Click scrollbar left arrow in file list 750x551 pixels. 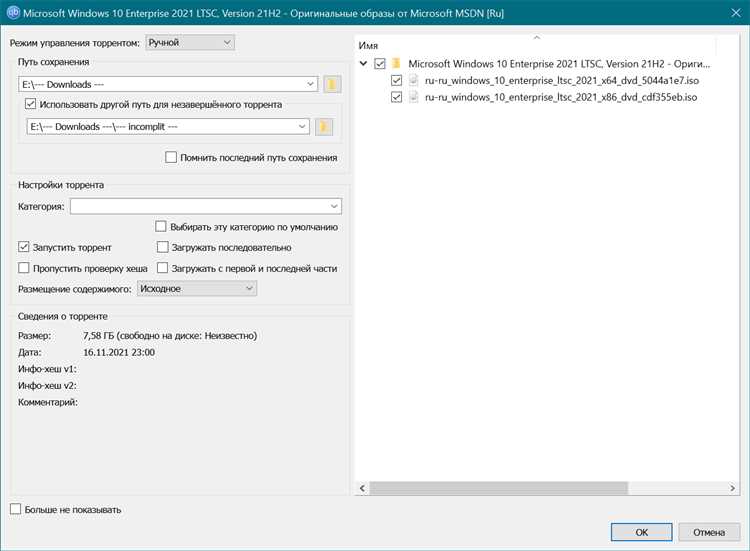362,488
